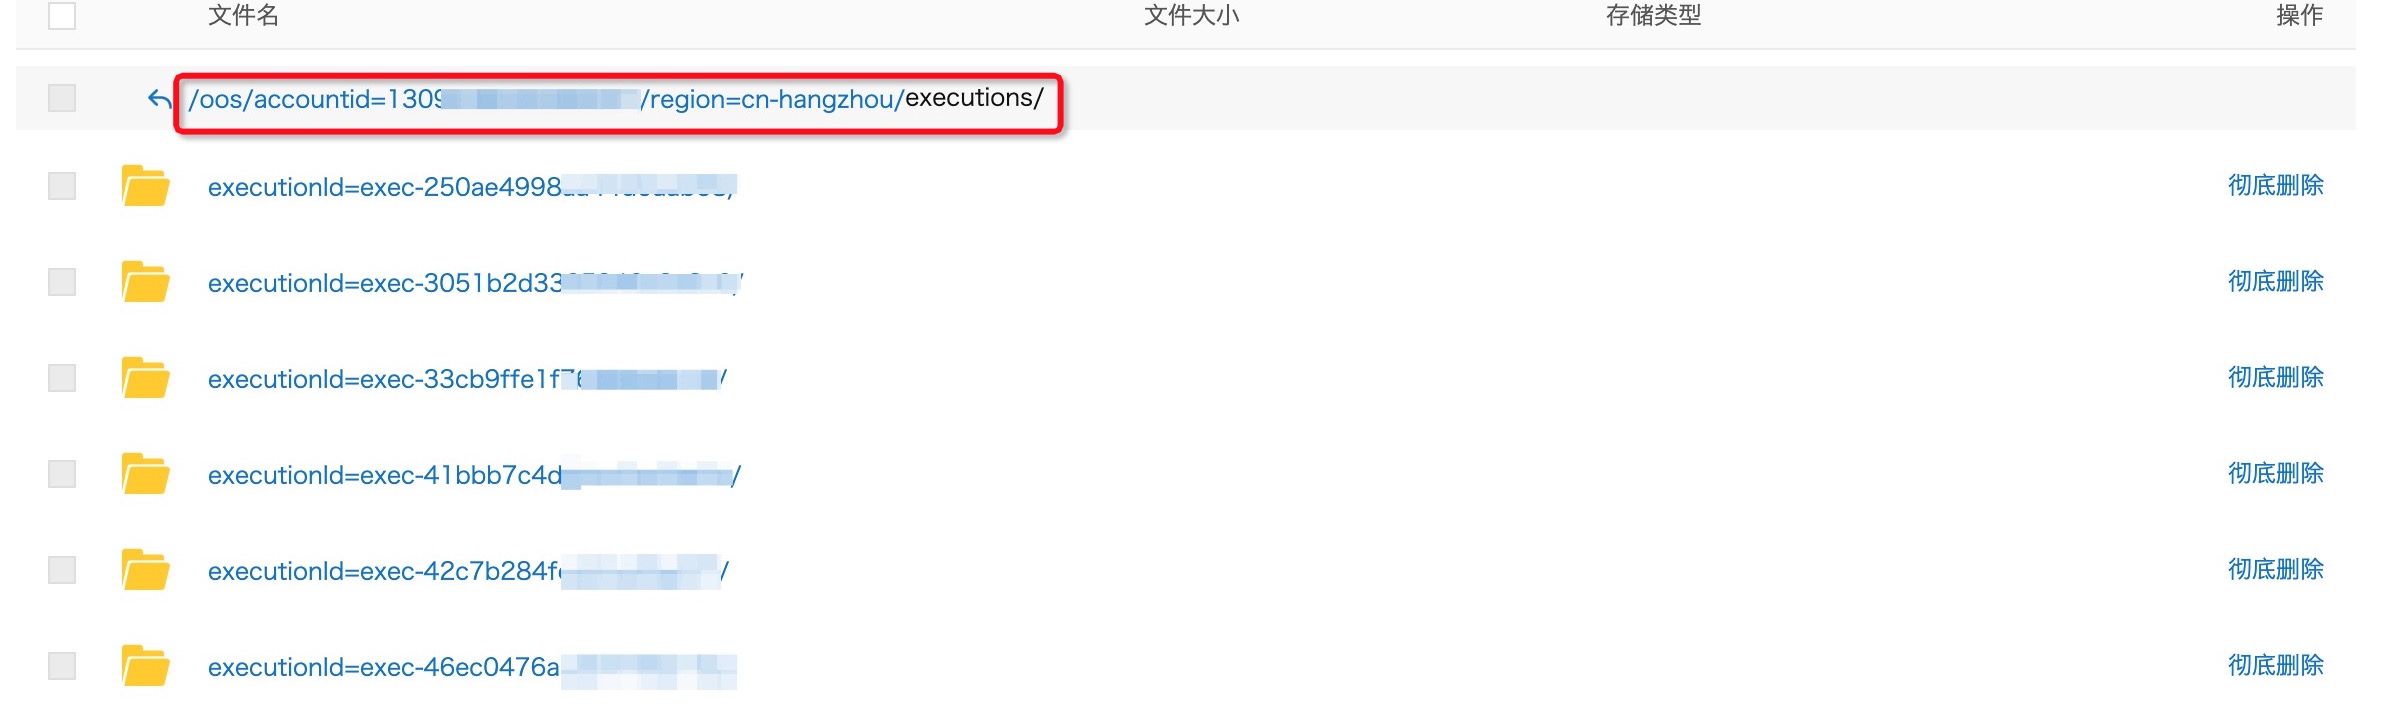Click the back arrow icon beside the path

tap(159, 98)
